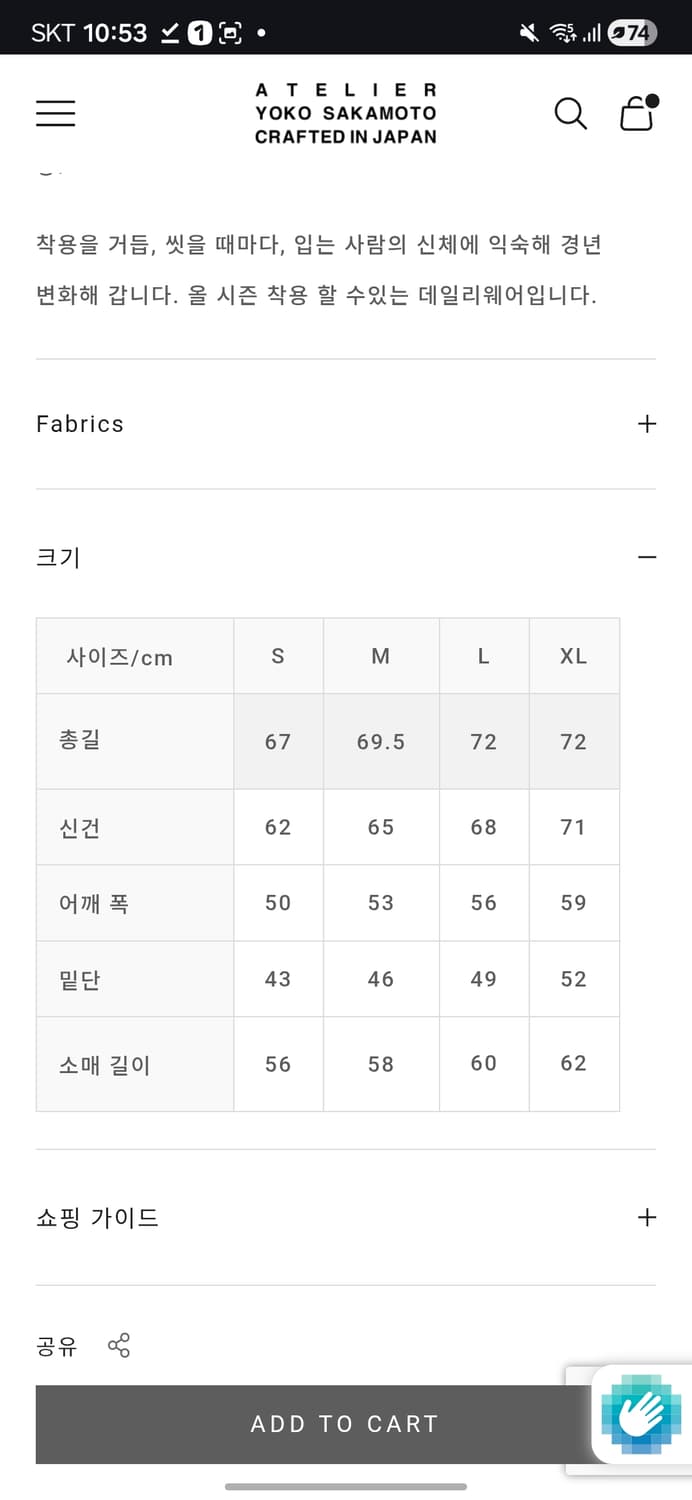Collapse the 크기 size section

point(647,556)
